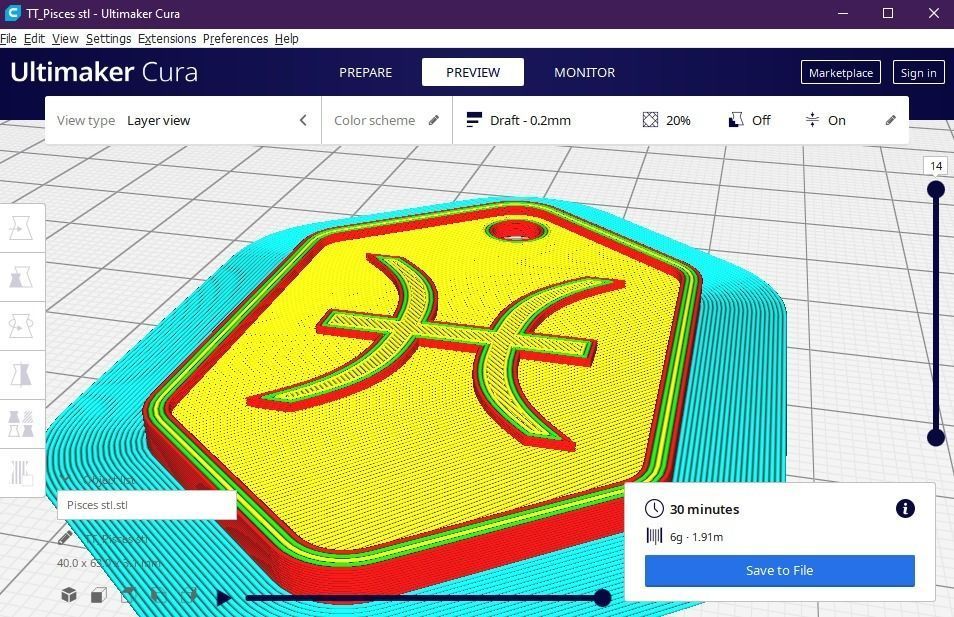Click the 20% infill indicator
Image resolution: width=954 pixels, height=617 pixels.
pyautogui.click(x=667, y=120)
